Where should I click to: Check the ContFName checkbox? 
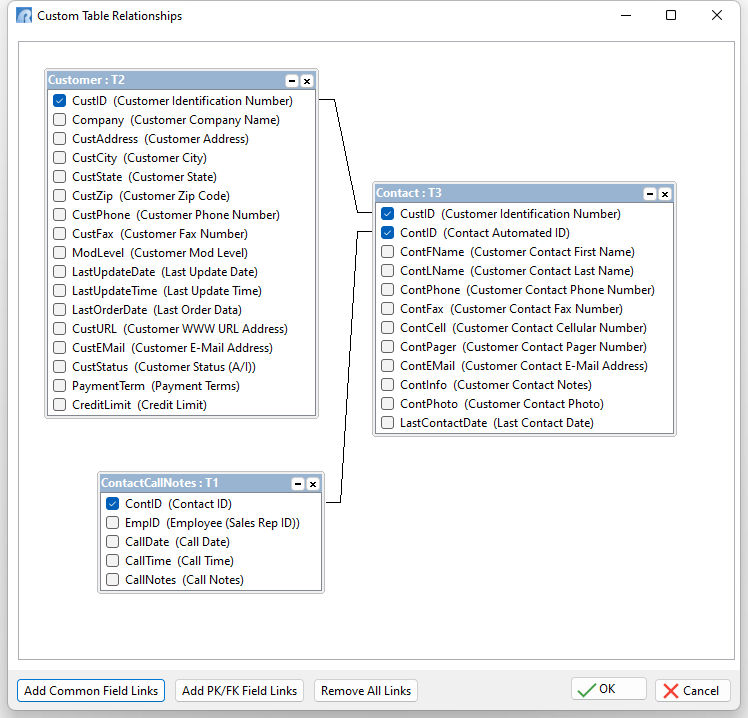coord(387,251)
